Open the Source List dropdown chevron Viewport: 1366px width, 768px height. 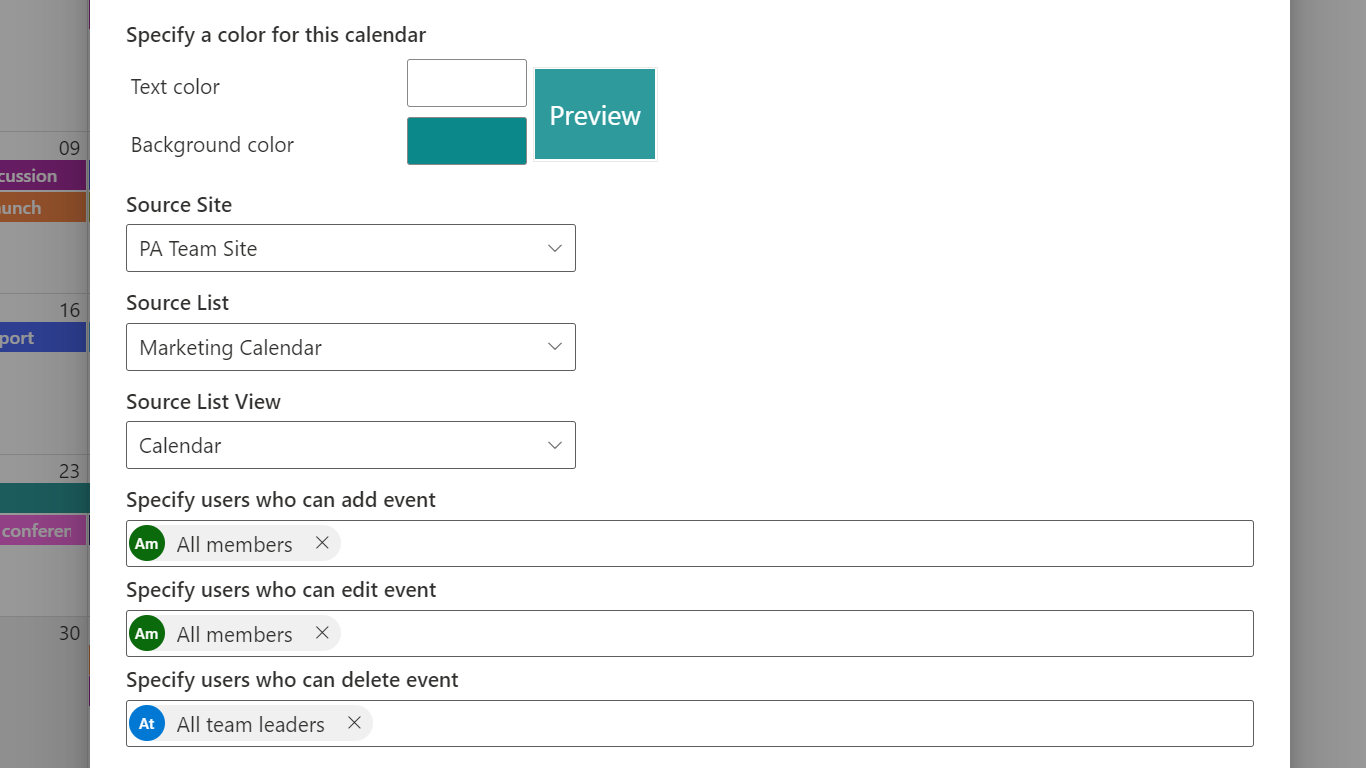(x=555, y=347)
